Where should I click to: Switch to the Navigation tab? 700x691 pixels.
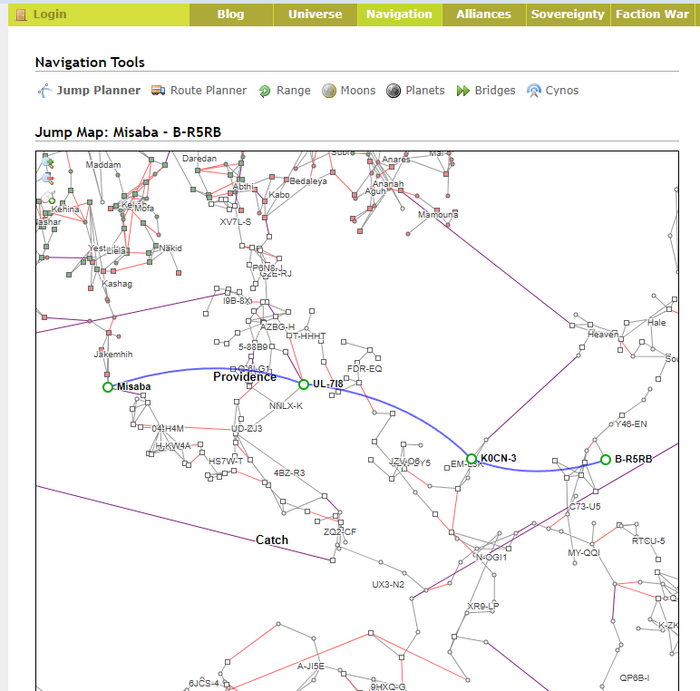pos(400,14)
